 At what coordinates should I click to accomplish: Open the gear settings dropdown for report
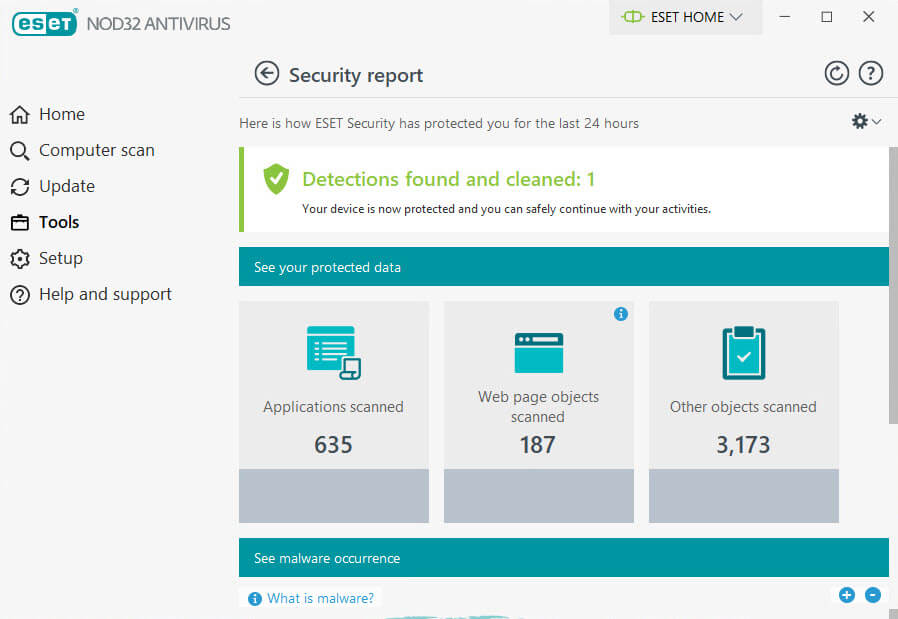click(x=865, y=121)
